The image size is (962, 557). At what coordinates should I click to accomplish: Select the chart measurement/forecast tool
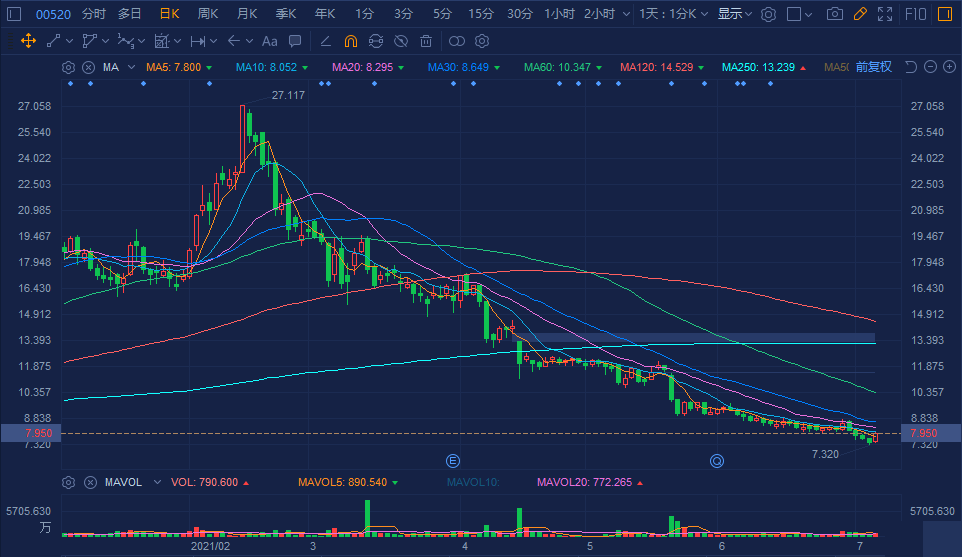161,41
